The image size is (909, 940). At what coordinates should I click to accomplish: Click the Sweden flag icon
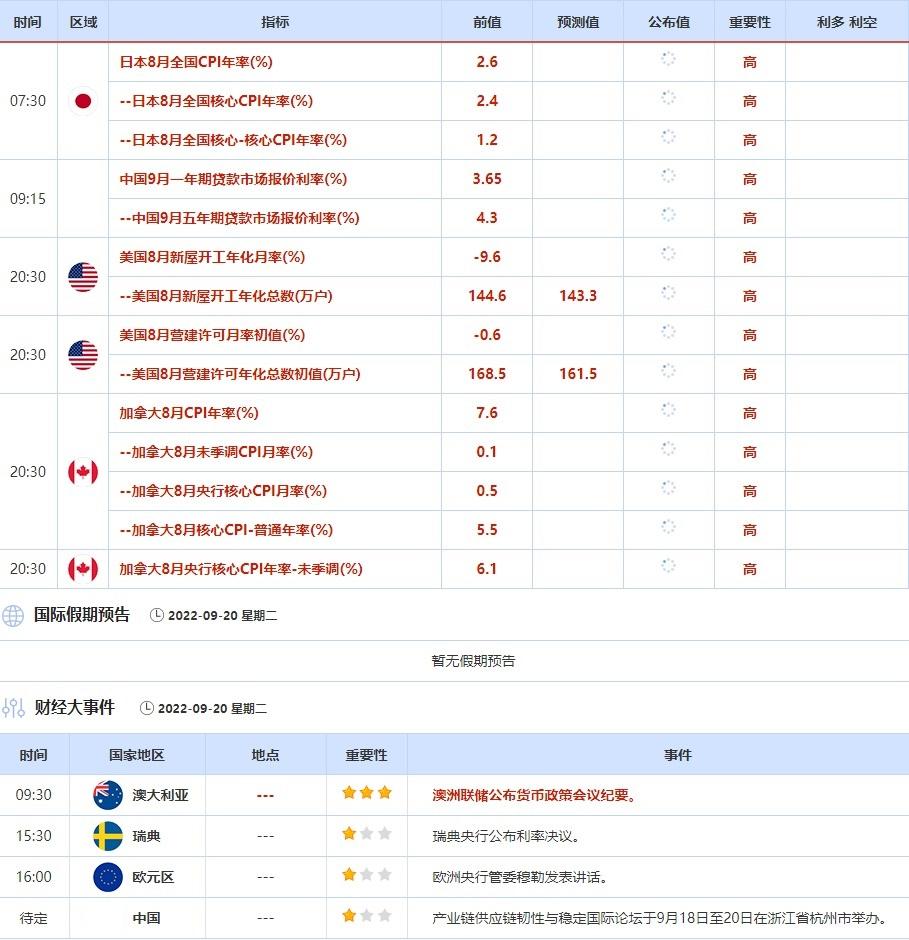point(108,836)
